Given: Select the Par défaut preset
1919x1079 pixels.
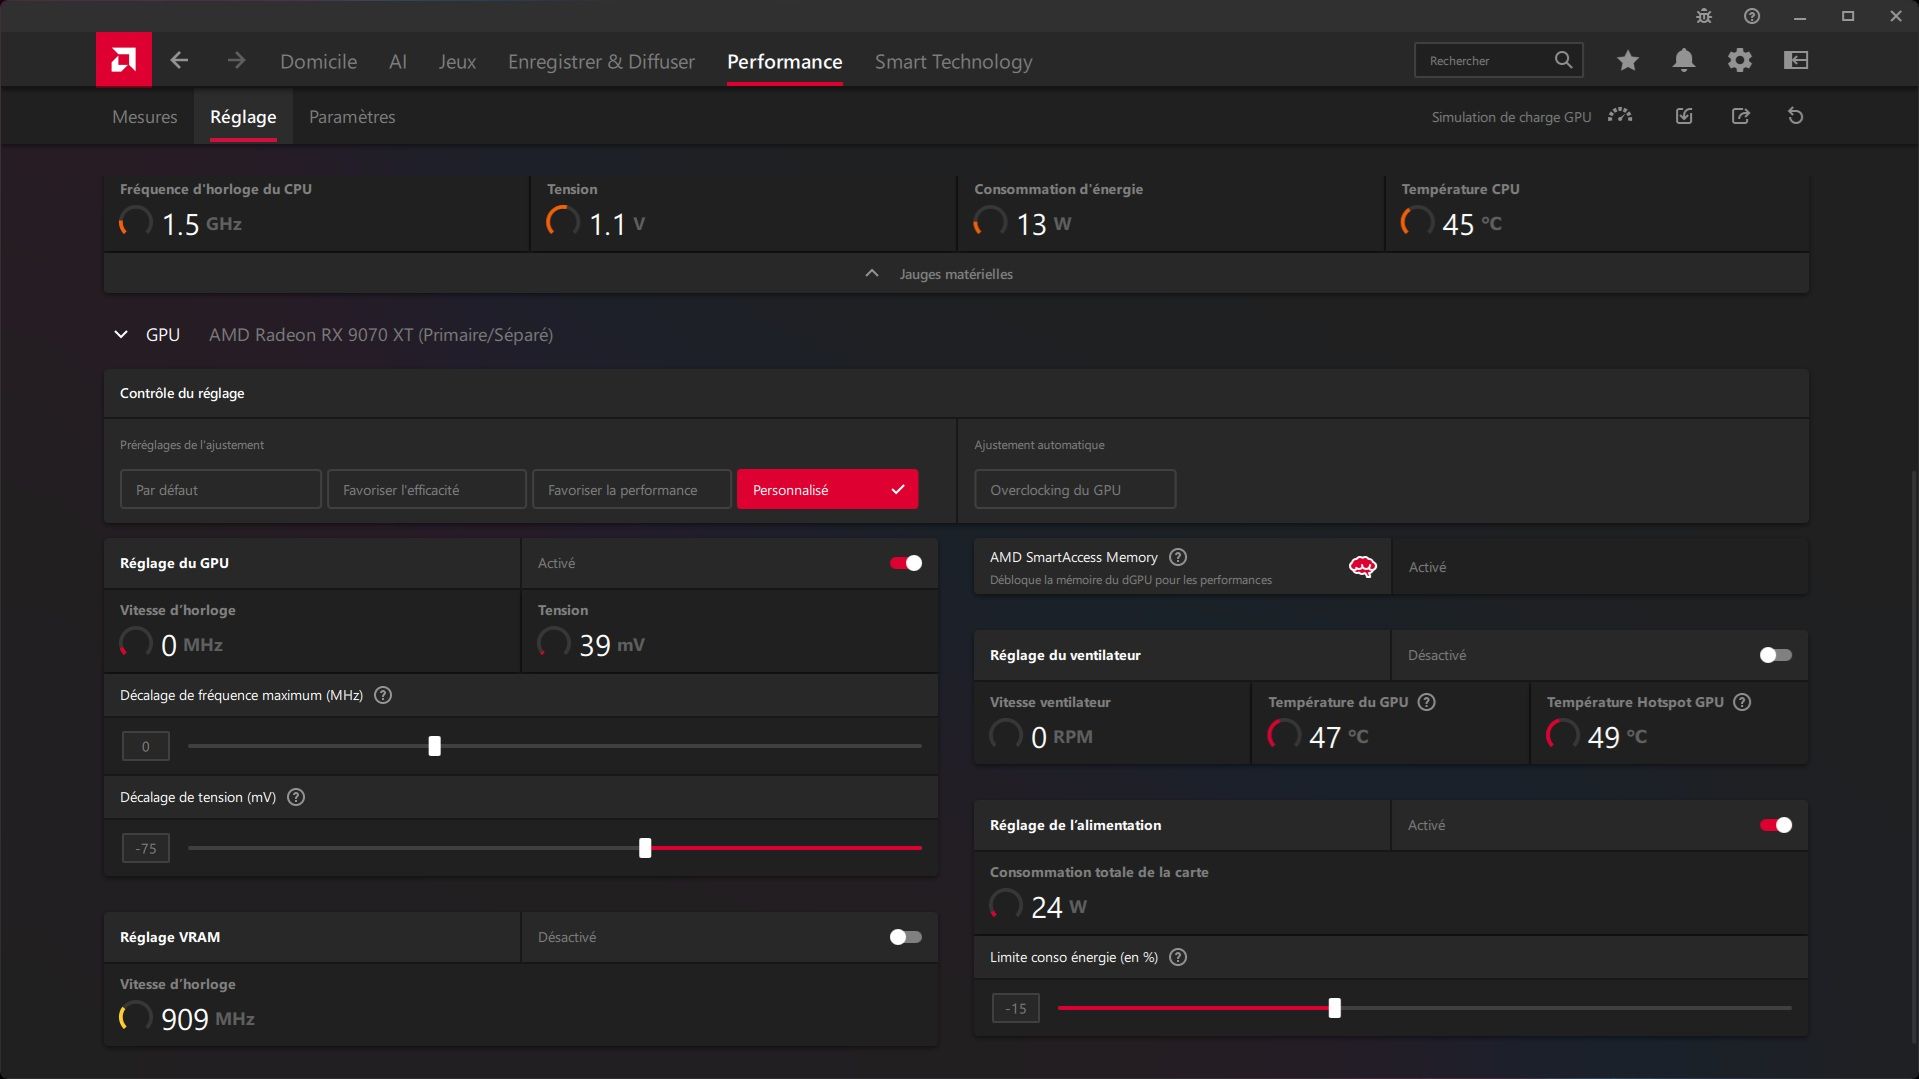Looking at the screenshot, I should pyautogui.click(x=220, y=490).
